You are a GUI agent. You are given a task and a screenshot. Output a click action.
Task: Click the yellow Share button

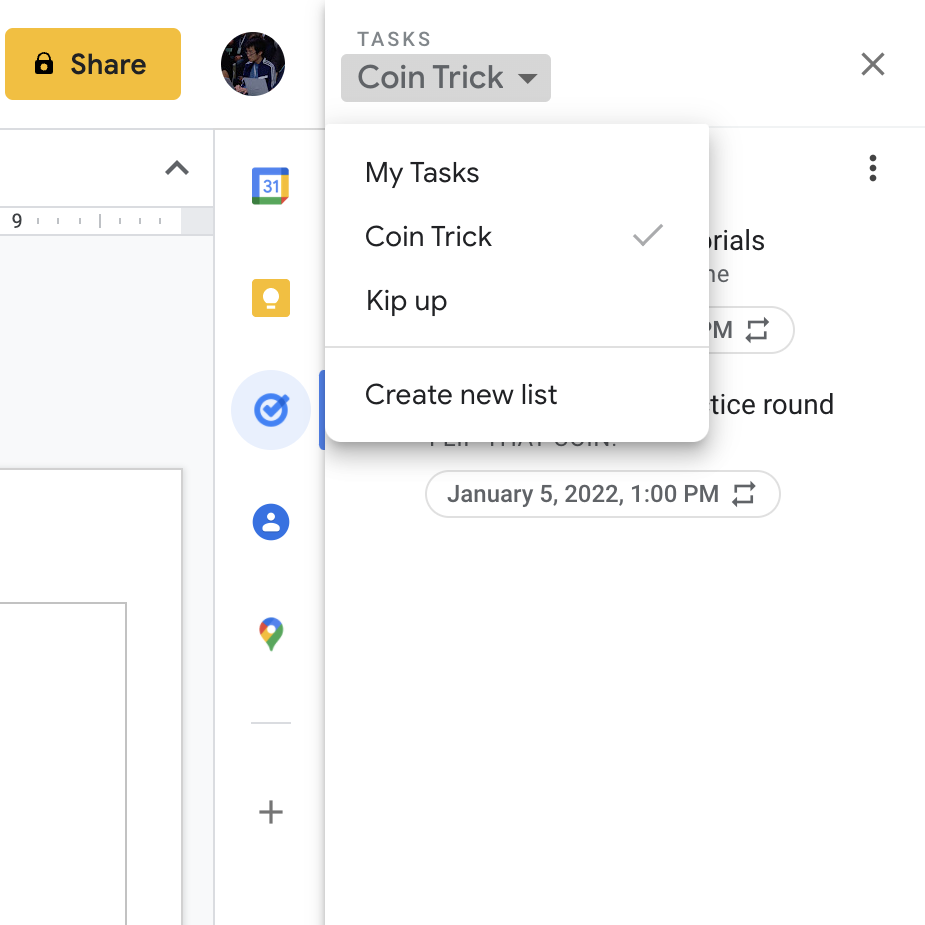pos(93,65)
